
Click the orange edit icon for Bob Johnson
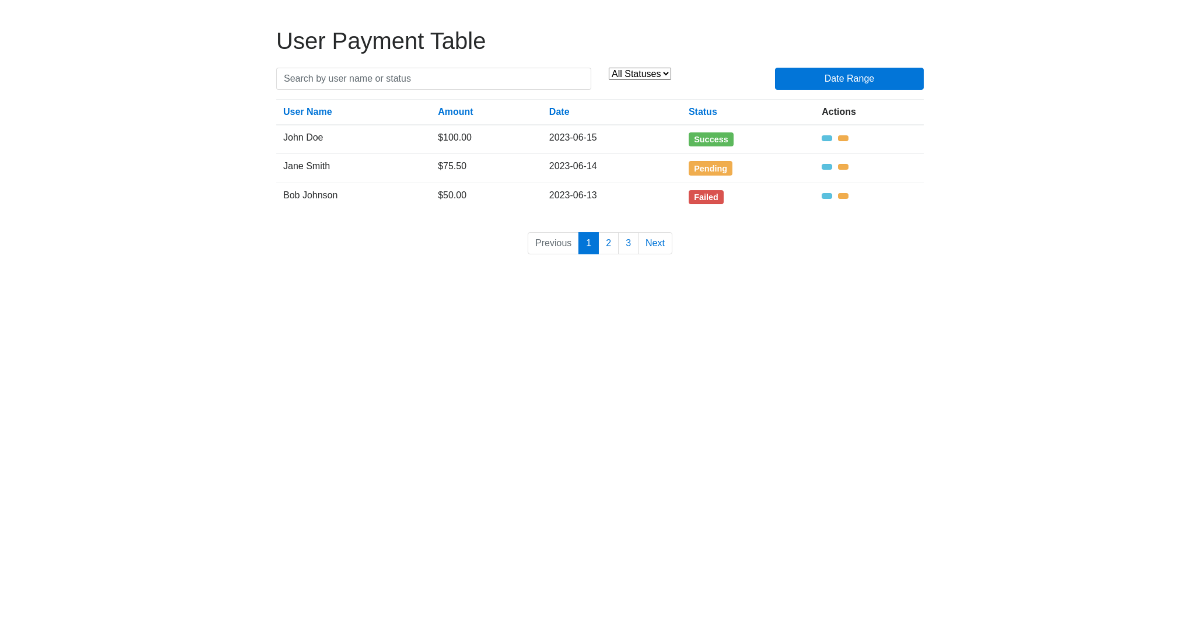tap(843, 196)
